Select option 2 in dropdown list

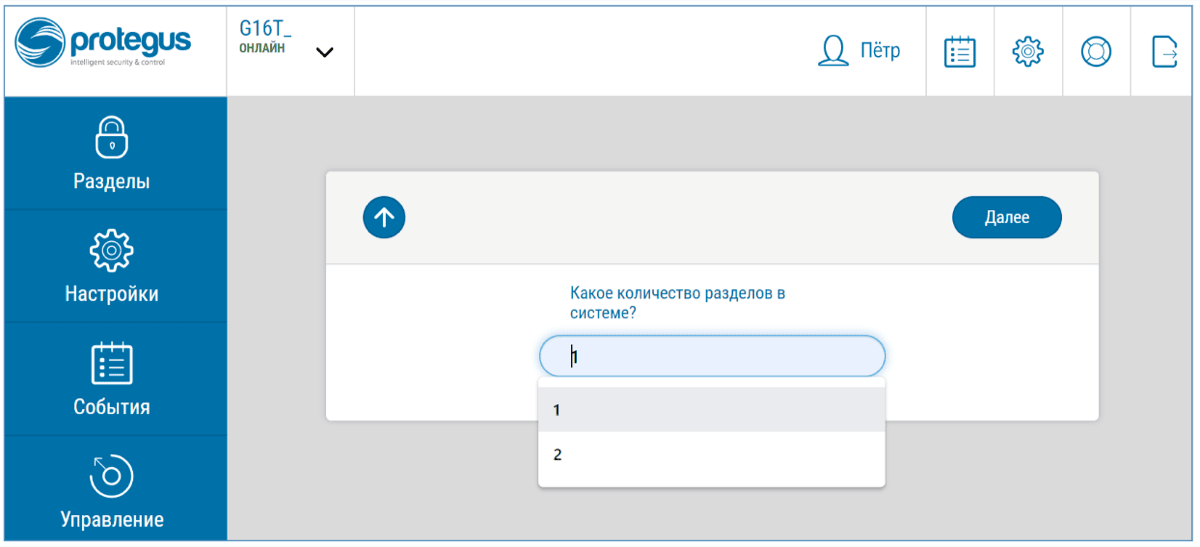pyautogui.click(x=711, y=455)
